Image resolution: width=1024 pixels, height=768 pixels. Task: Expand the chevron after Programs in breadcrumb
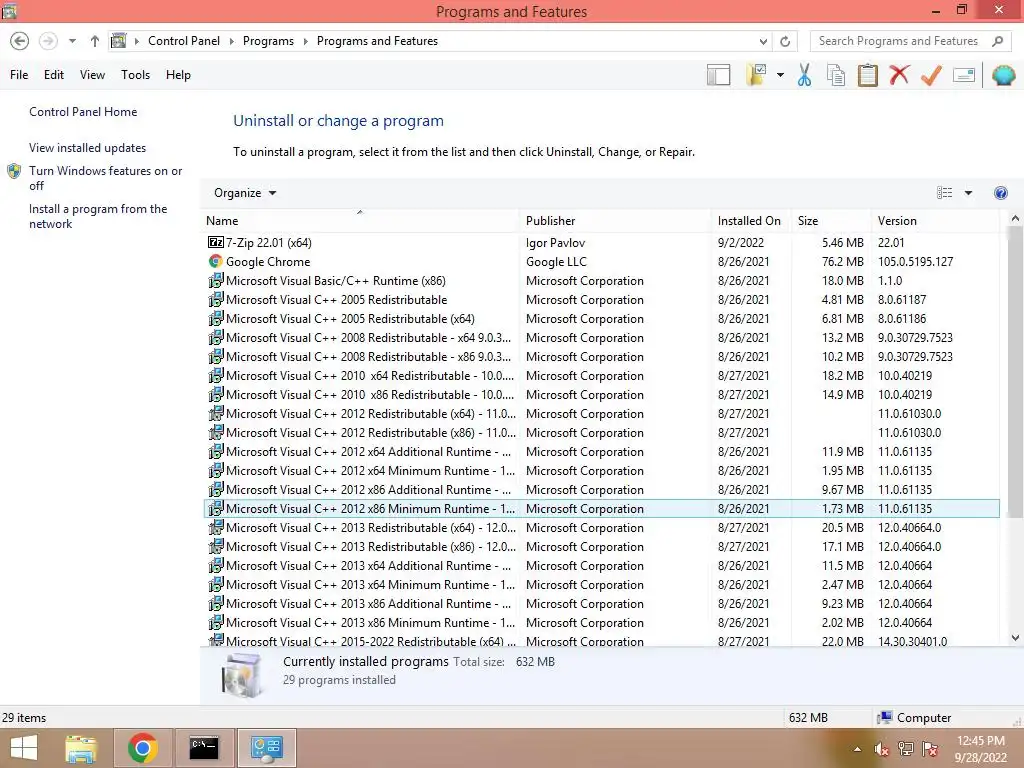point(305,41)
